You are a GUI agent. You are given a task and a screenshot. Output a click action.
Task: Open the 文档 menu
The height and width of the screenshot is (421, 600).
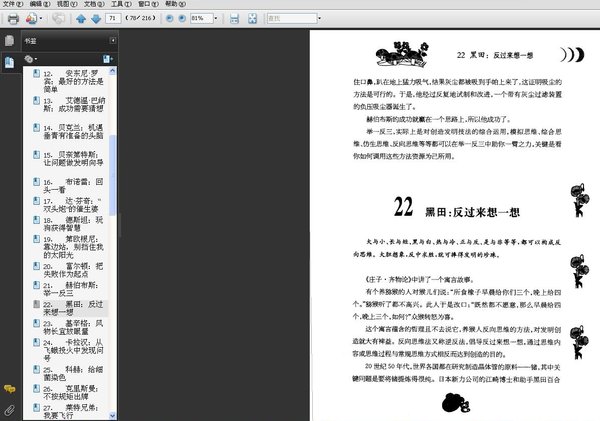point(94,4)
